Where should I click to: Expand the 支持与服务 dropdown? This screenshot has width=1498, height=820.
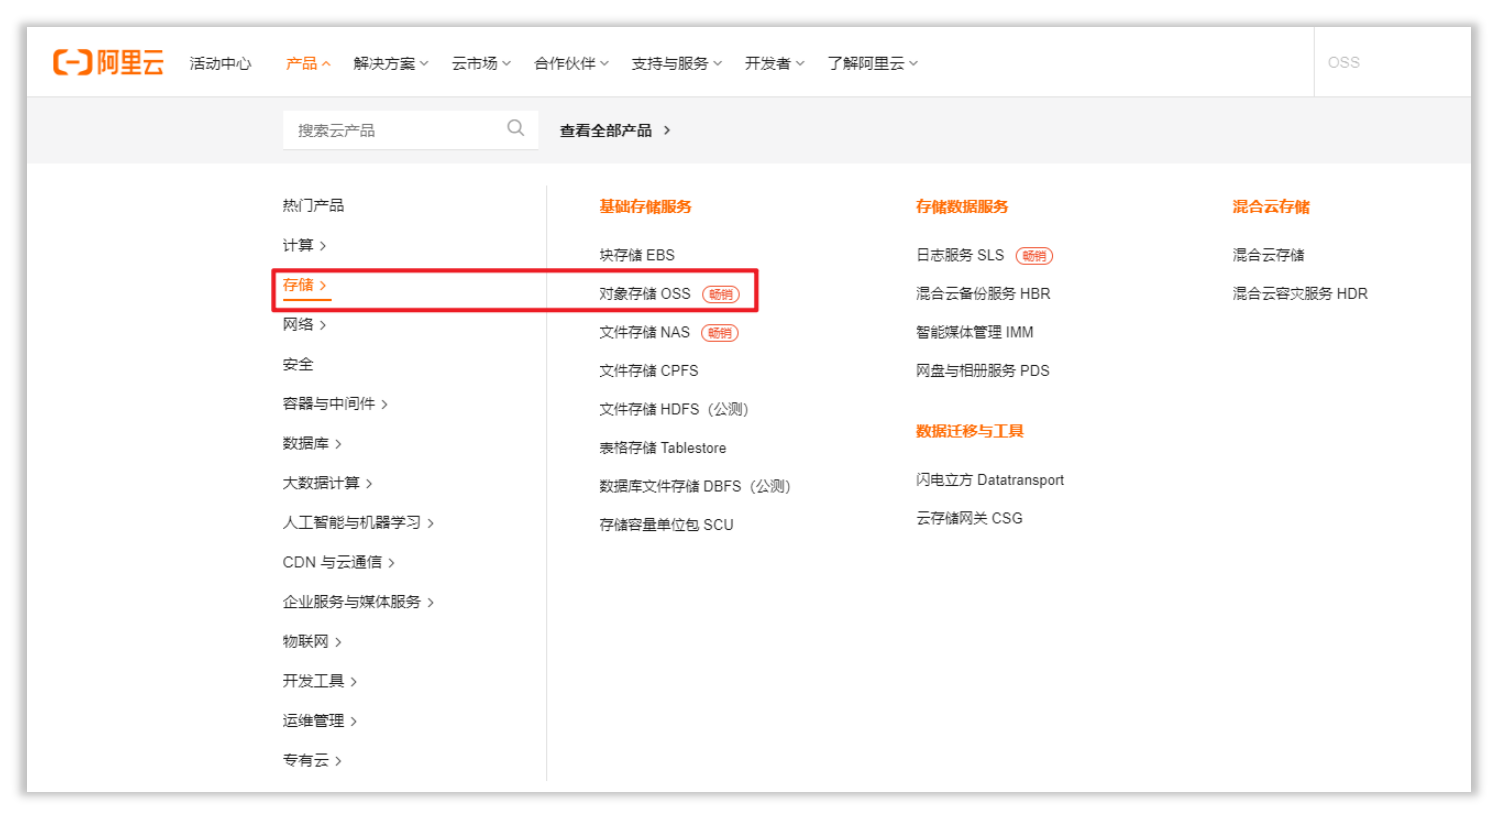point(676,63)
